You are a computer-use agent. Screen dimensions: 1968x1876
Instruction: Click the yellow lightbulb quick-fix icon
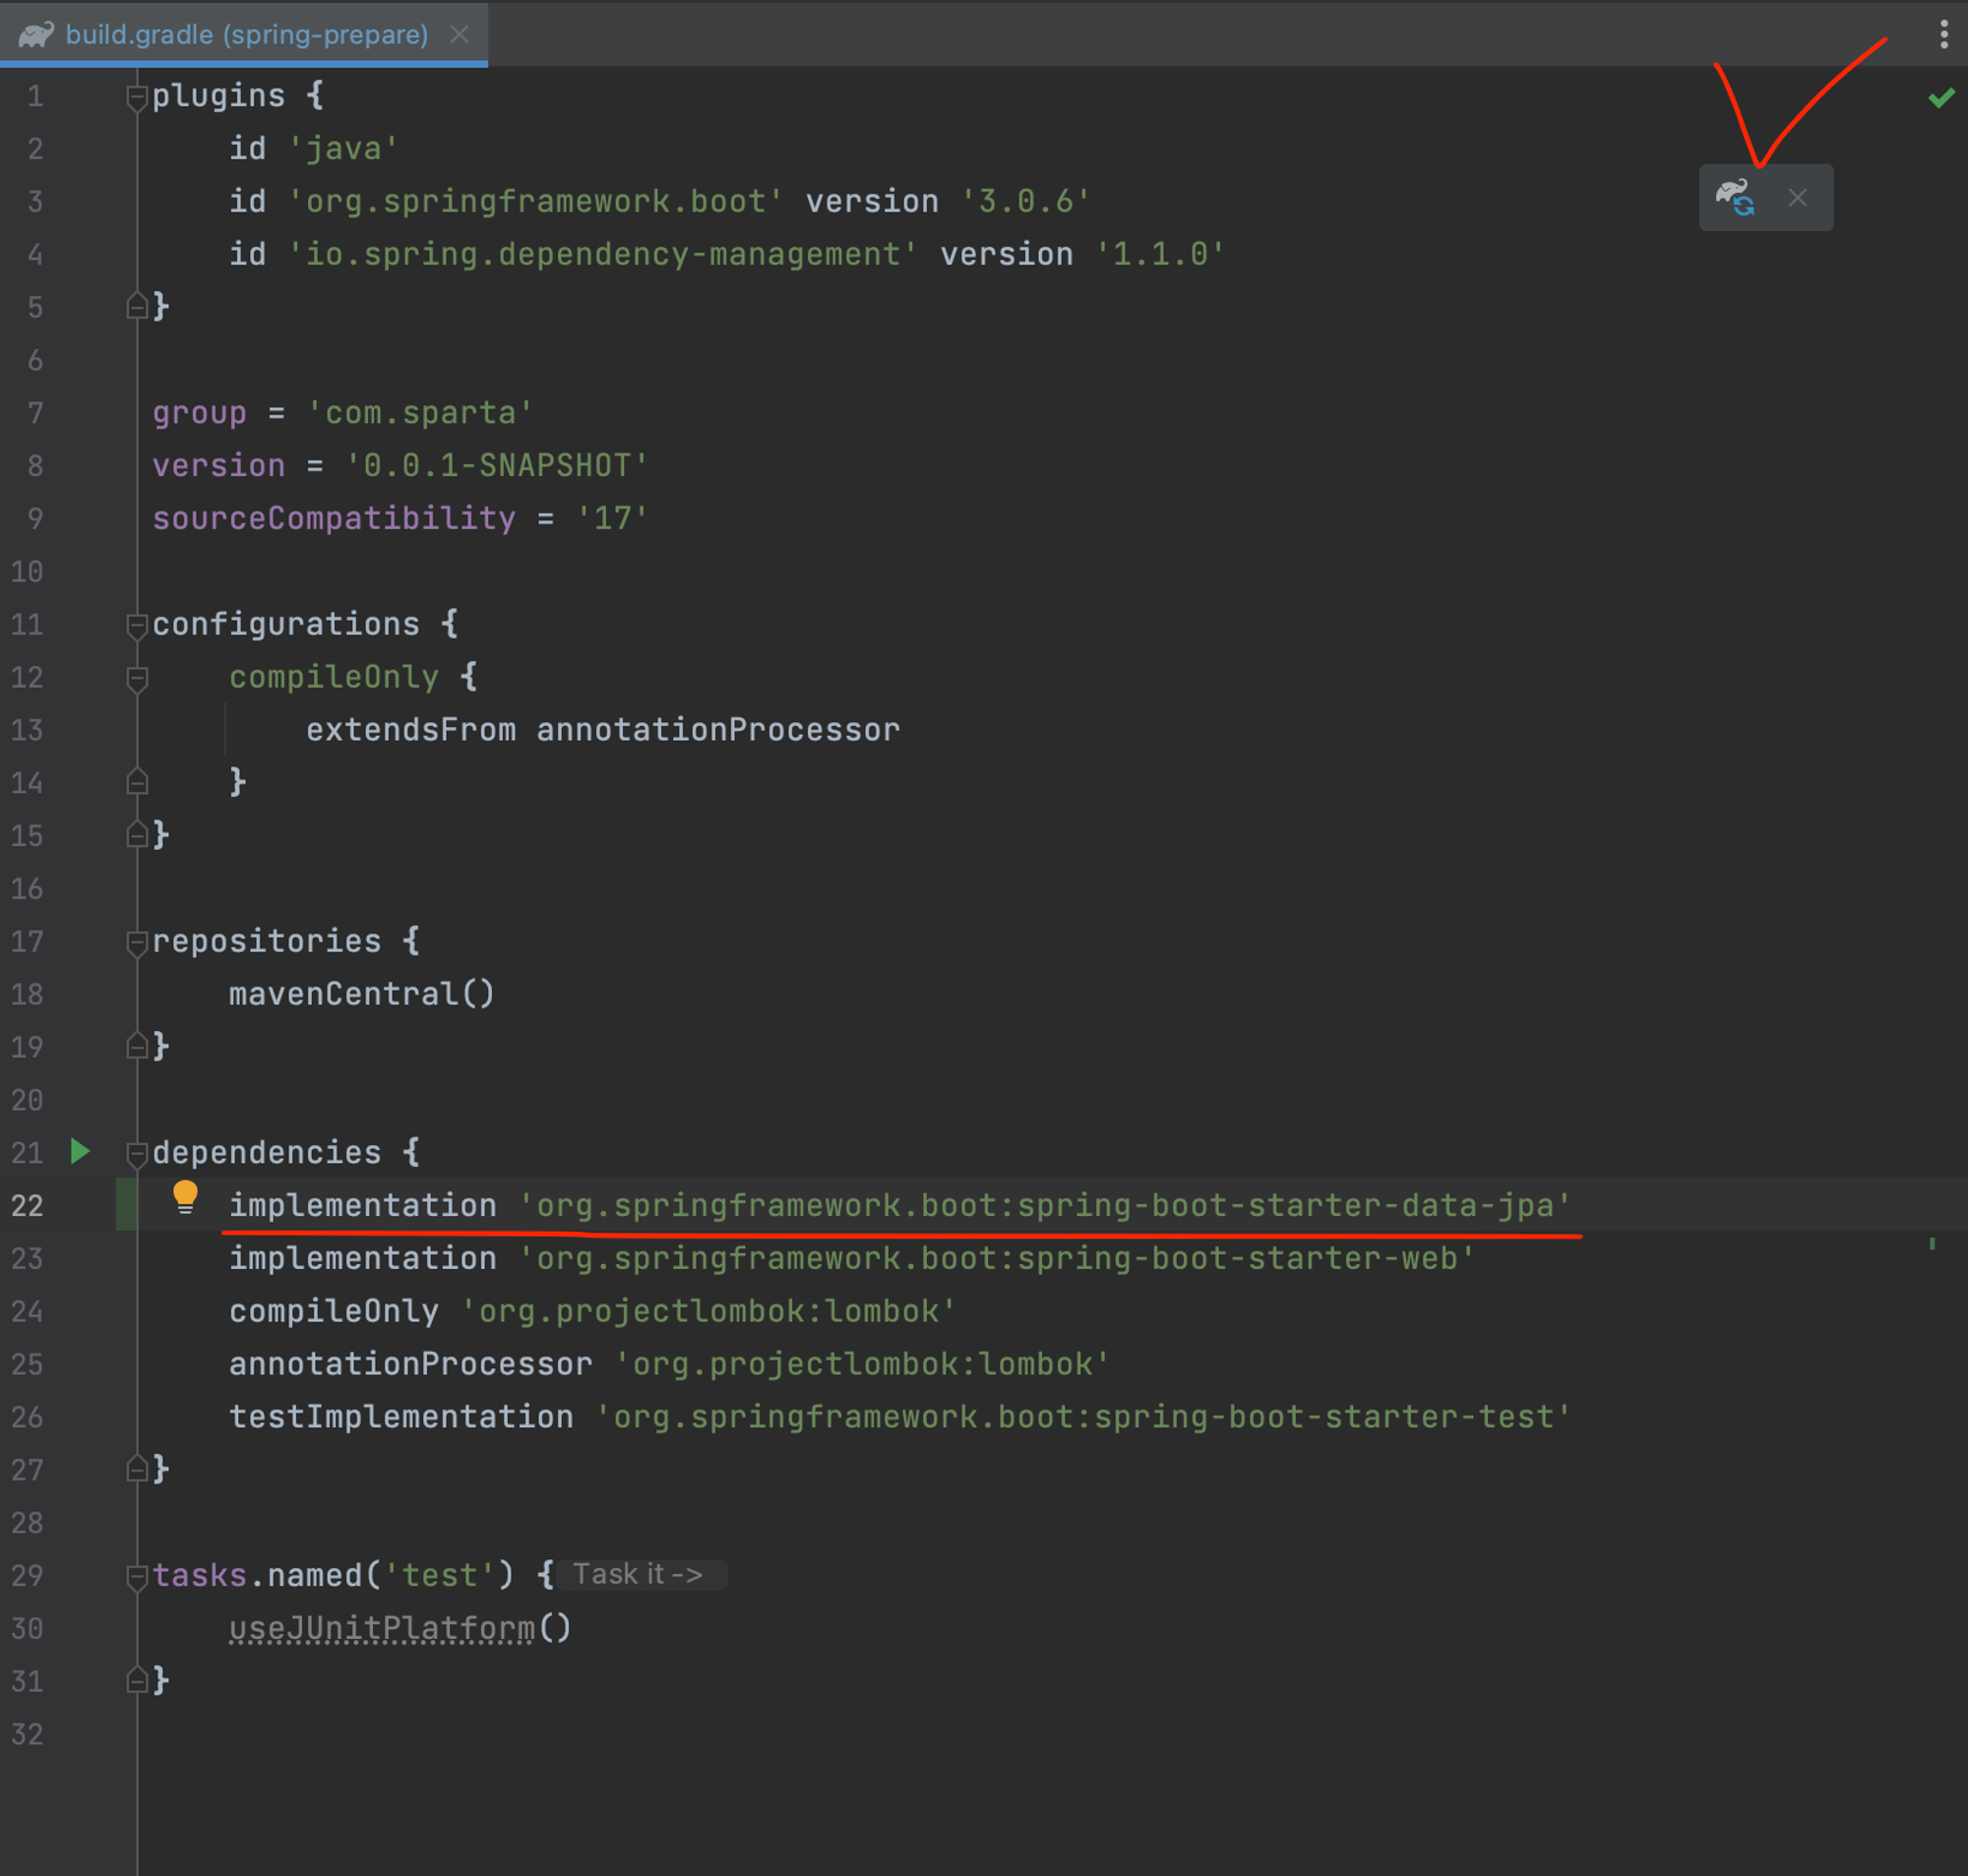[x=185, y=1196]
